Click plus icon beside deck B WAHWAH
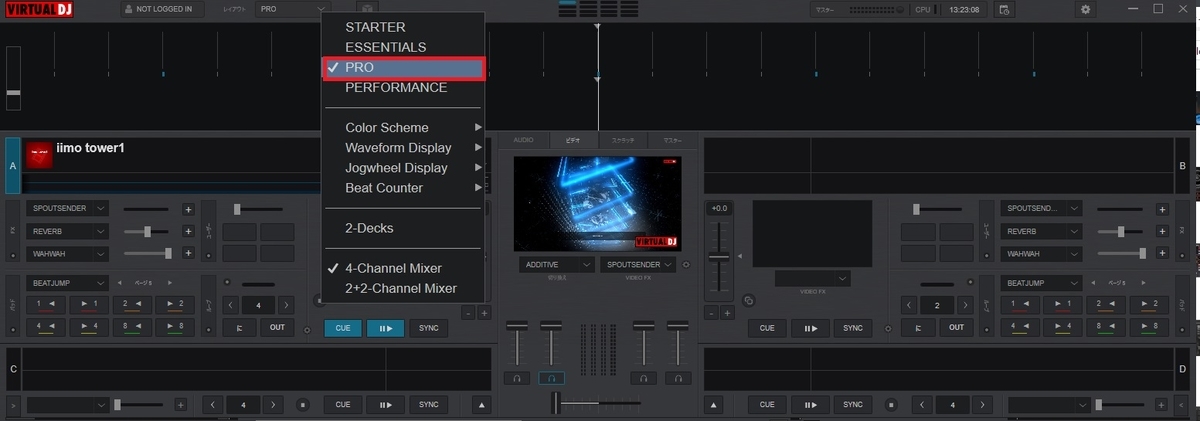 point(1161,253)
